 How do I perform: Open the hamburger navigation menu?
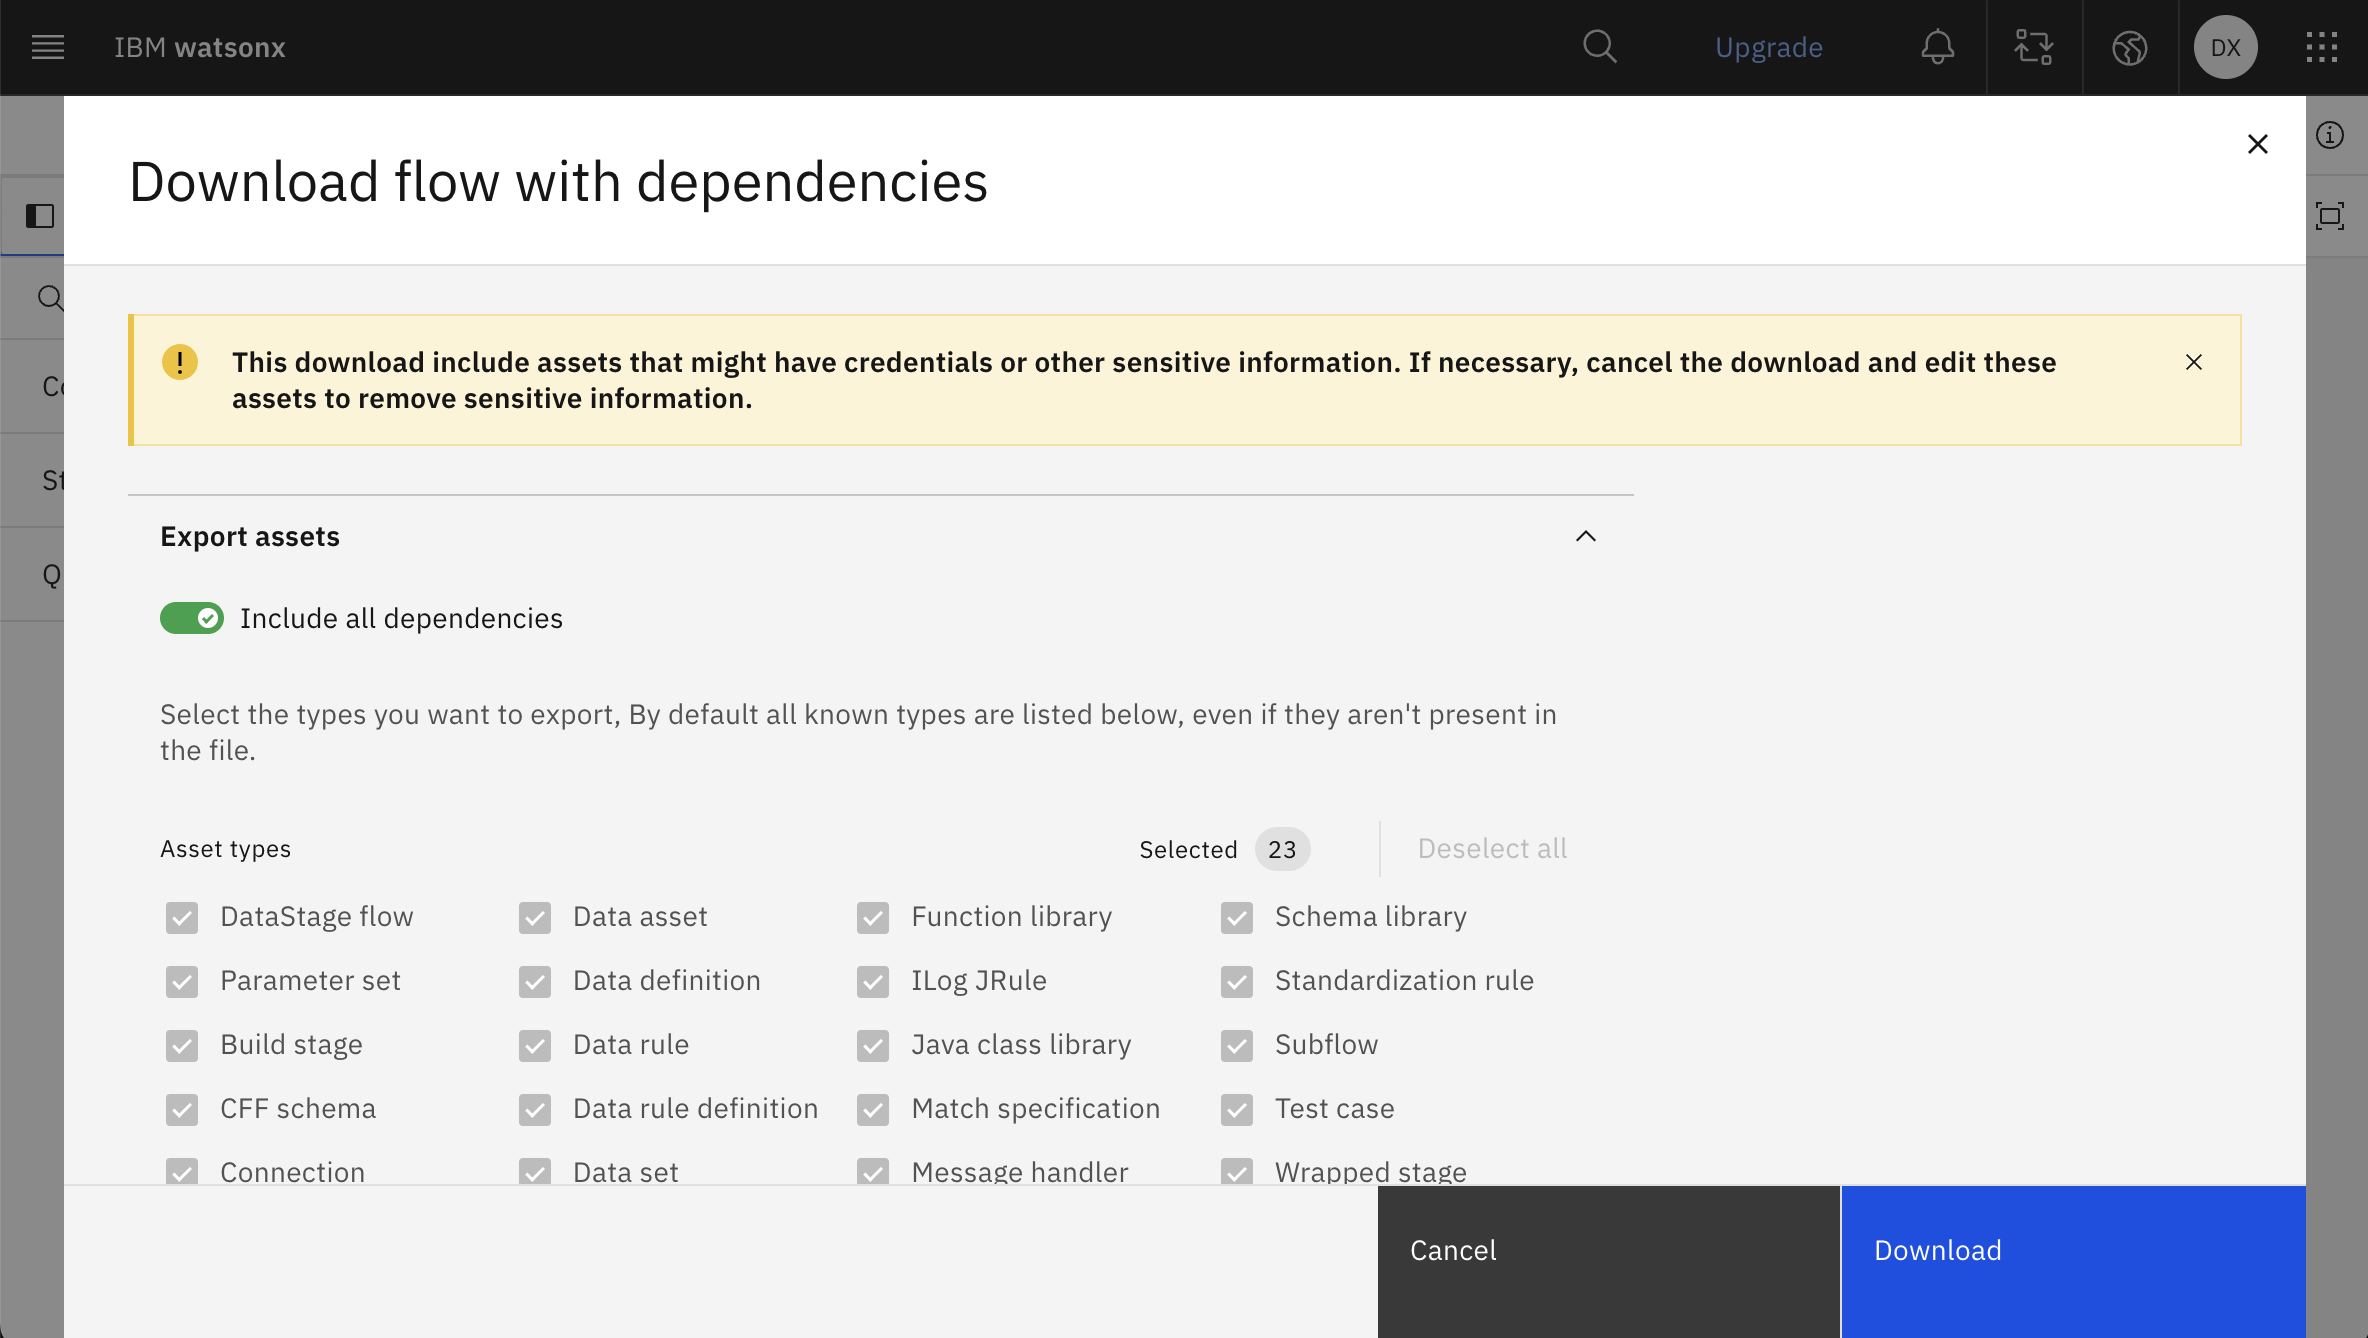47,47
